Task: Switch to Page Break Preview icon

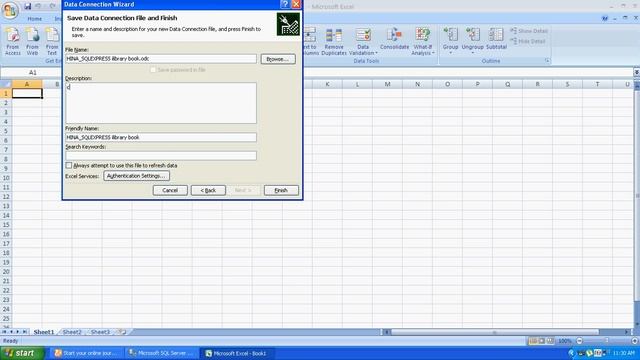Action: pos(550,341)
